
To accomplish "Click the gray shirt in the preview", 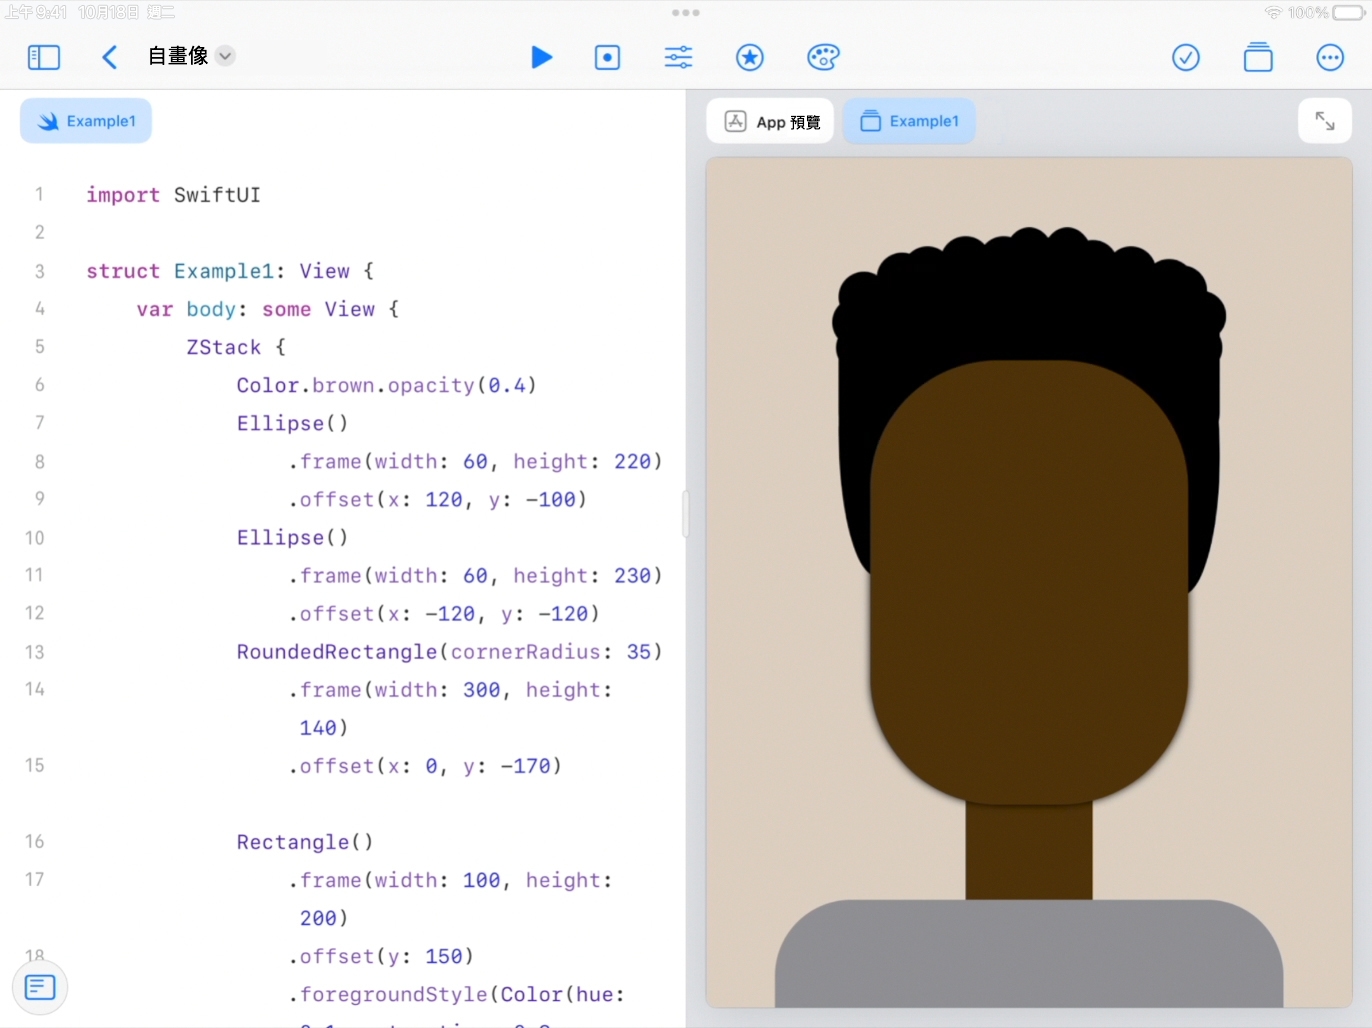I will click(x=1029, y=953).
